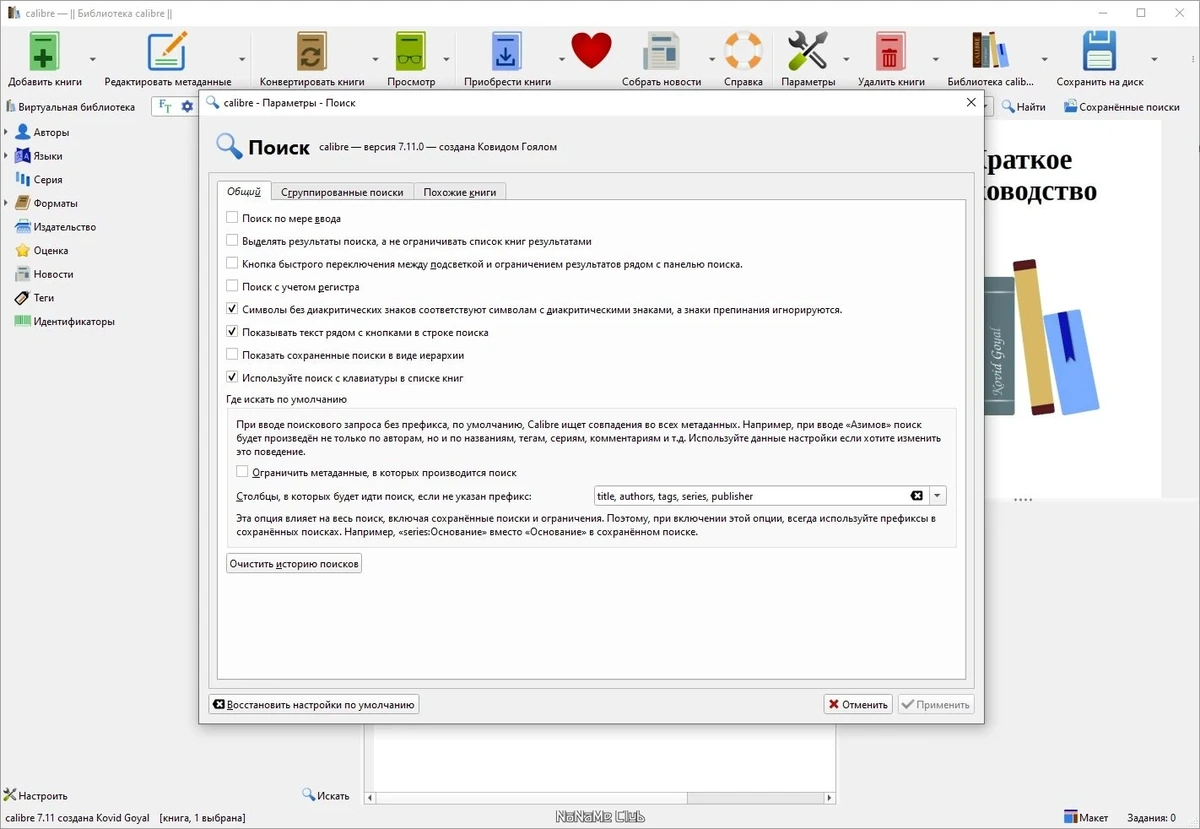Screen dimensions: 1200x829
Task: Open Собрать новости dropdown arrow
Action: (x=711, y=58)
